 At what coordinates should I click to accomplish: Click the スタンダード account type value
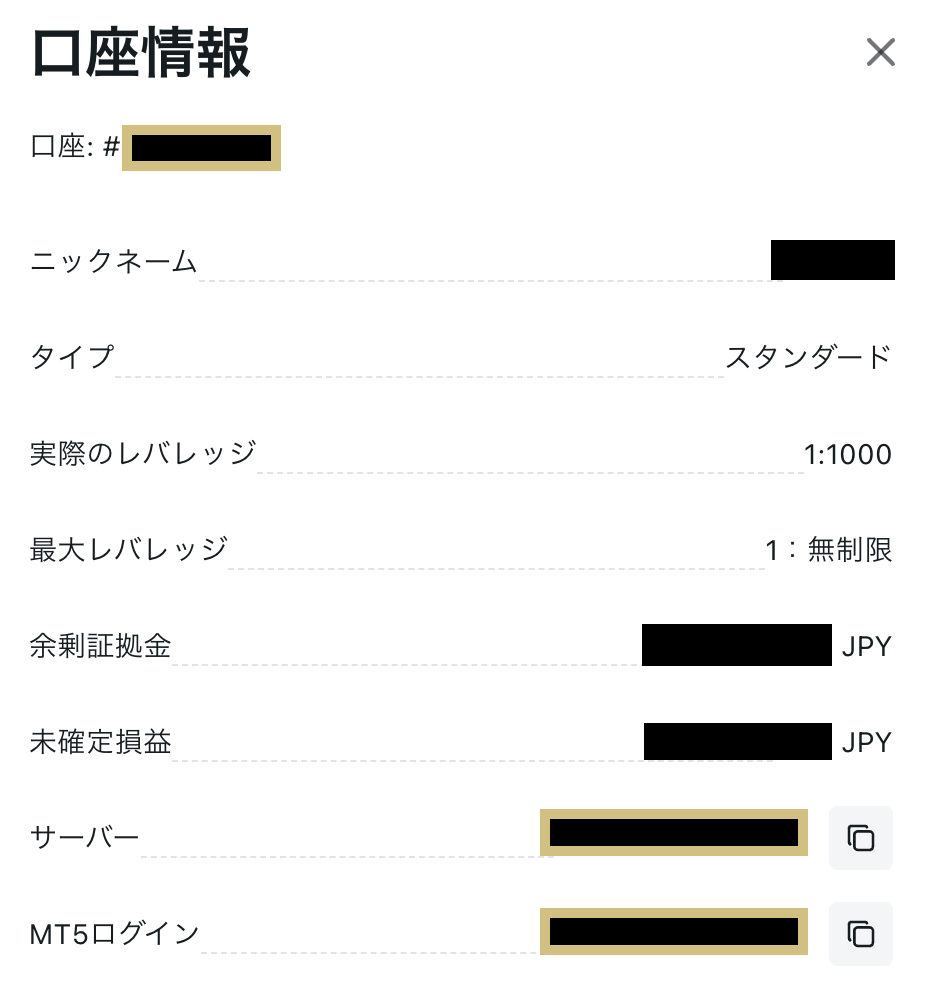[808, 357]
